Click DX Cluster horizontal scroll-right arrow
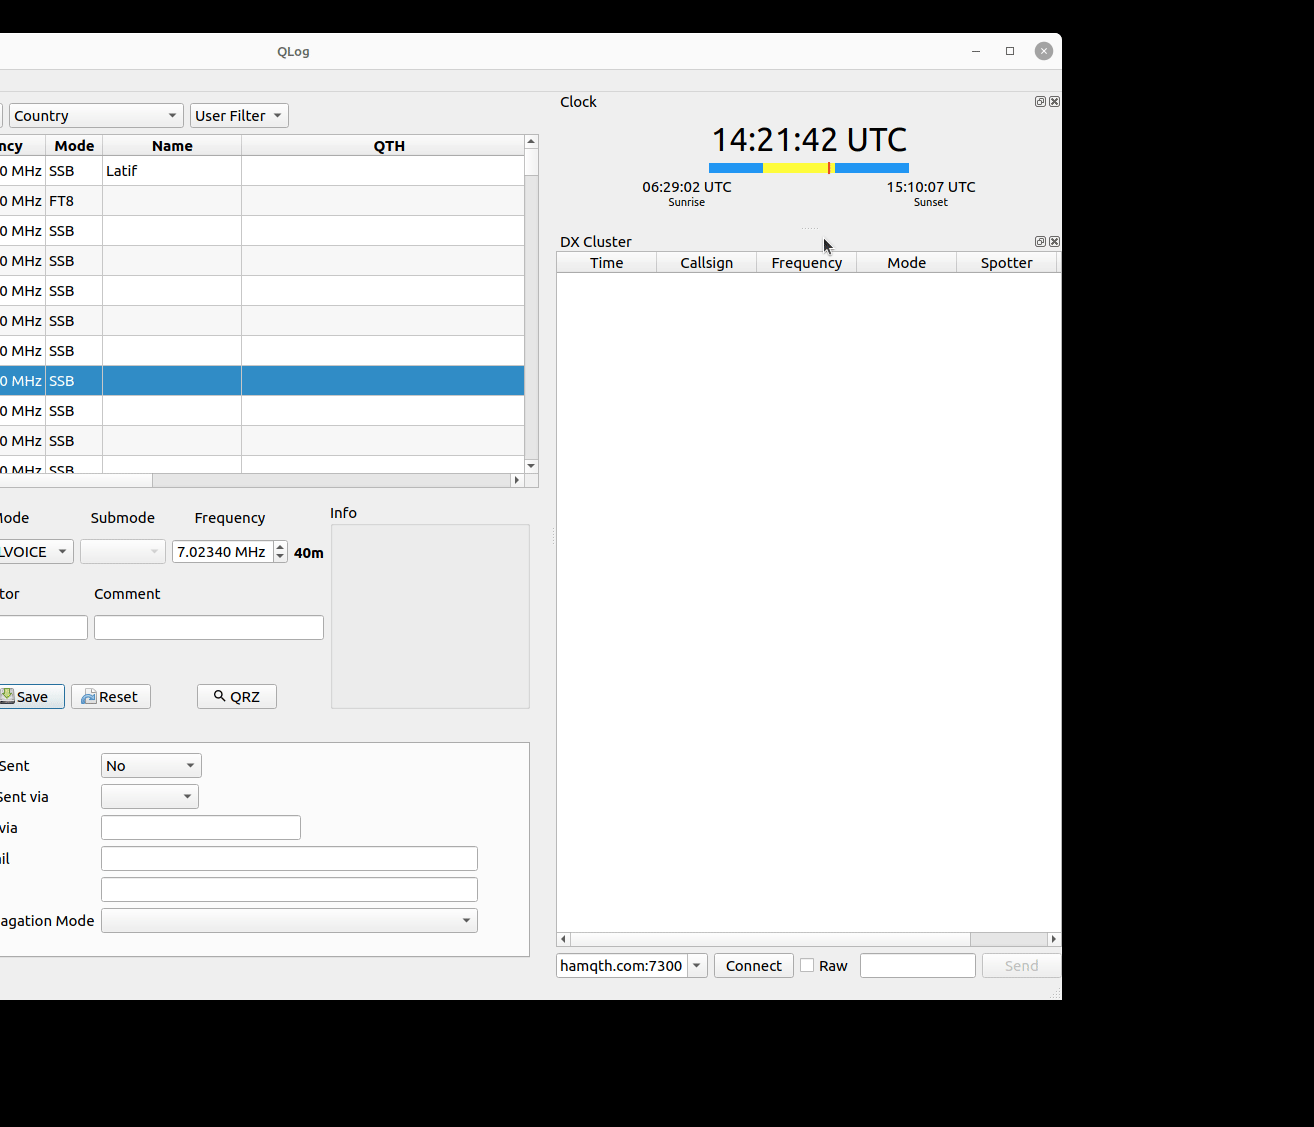The height and width of the screenshot is (1127, 1314). 1053,939
